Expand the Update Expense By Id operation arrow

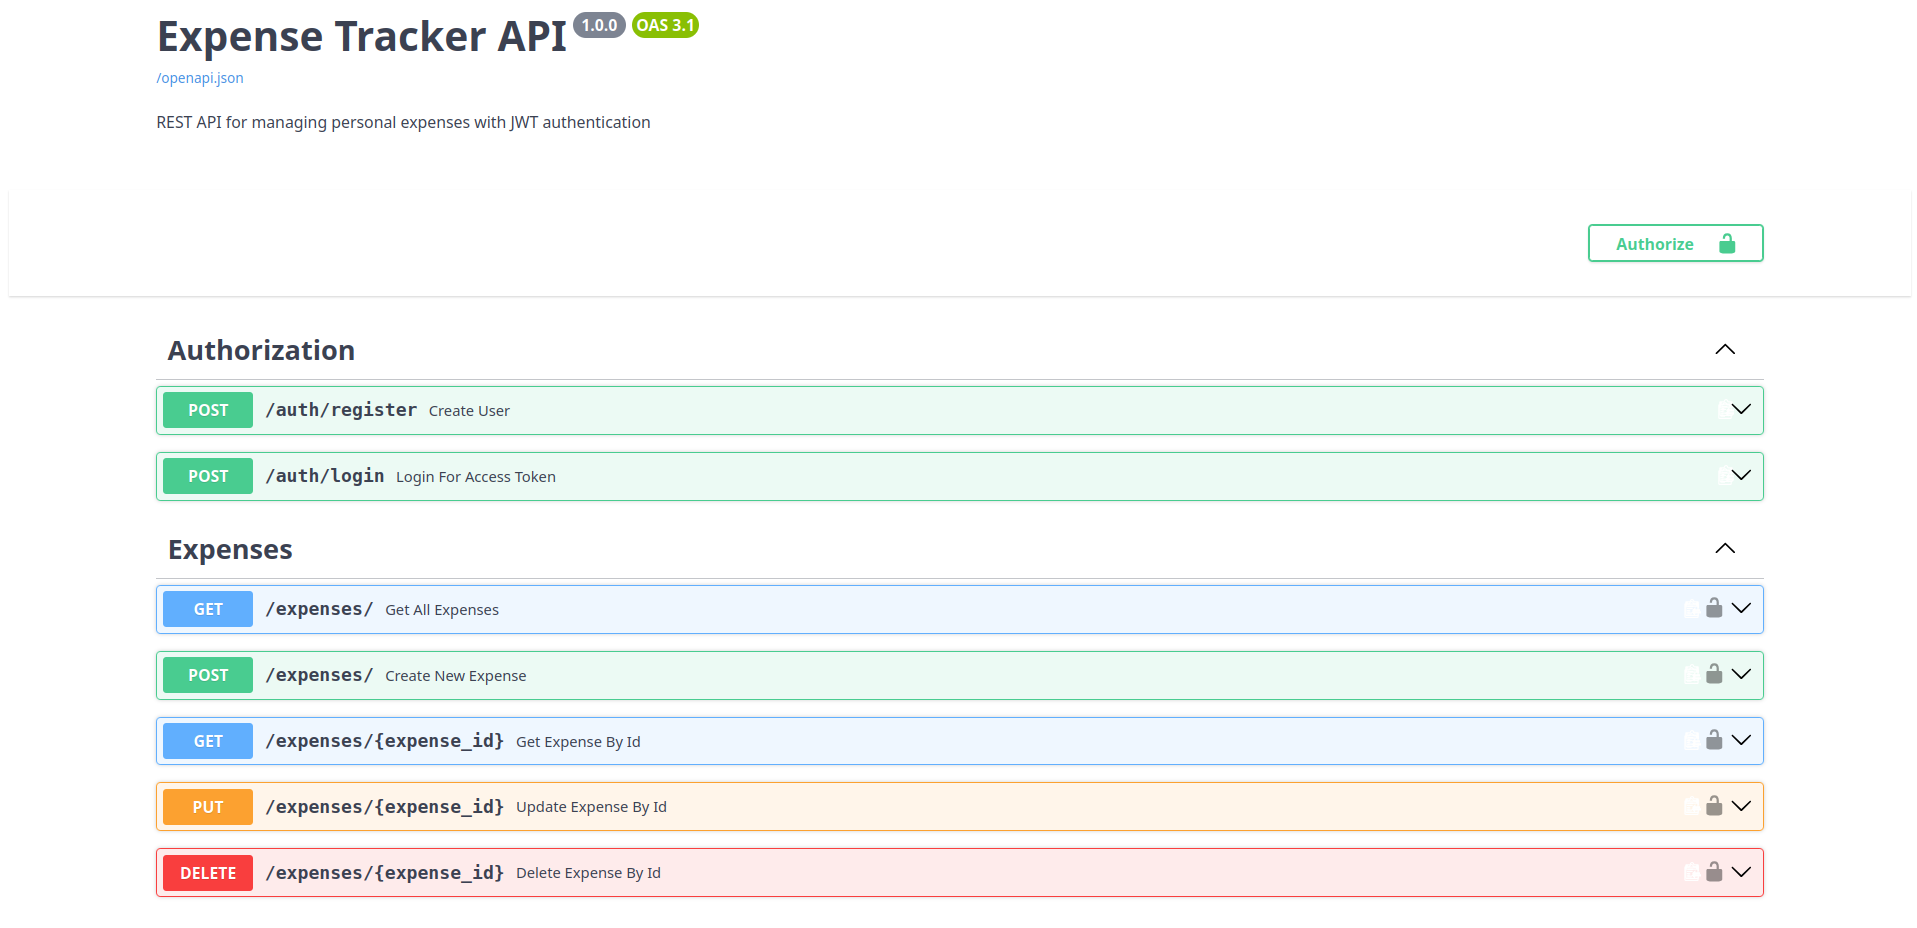pyautogui.click(x=1741, y=806)
